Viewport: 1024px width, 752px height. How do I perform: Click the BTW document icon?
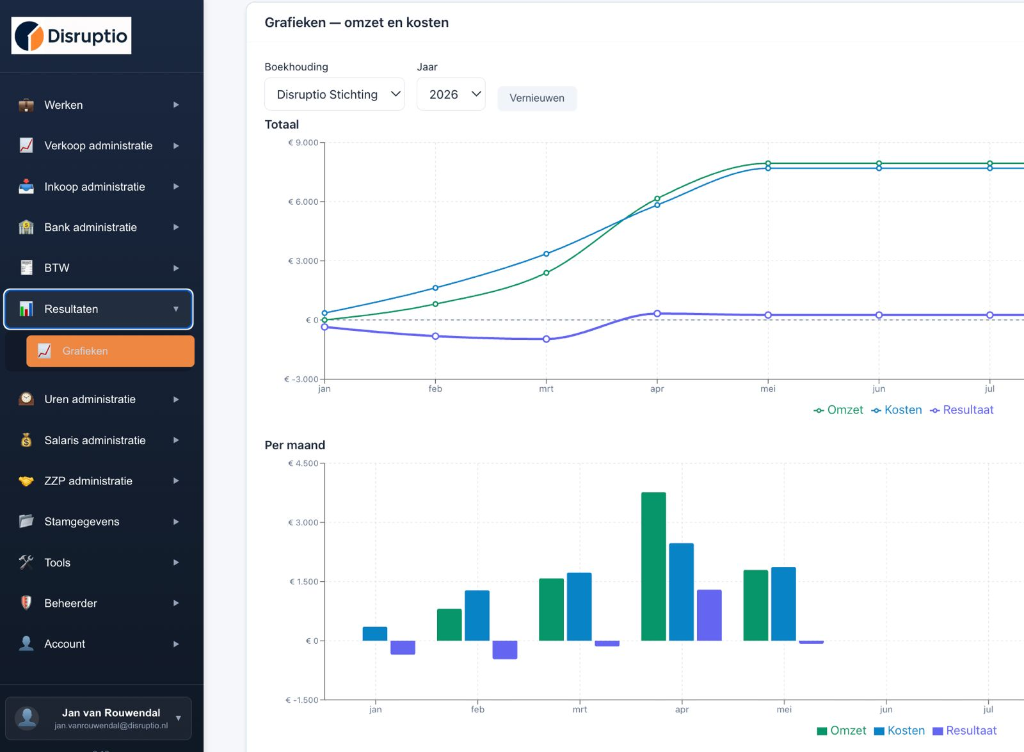(x=26, y=268)
